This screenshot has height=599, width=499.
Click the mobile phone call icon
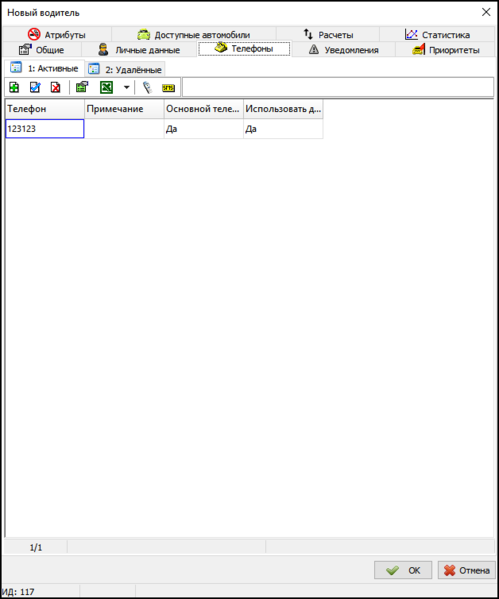147,87
